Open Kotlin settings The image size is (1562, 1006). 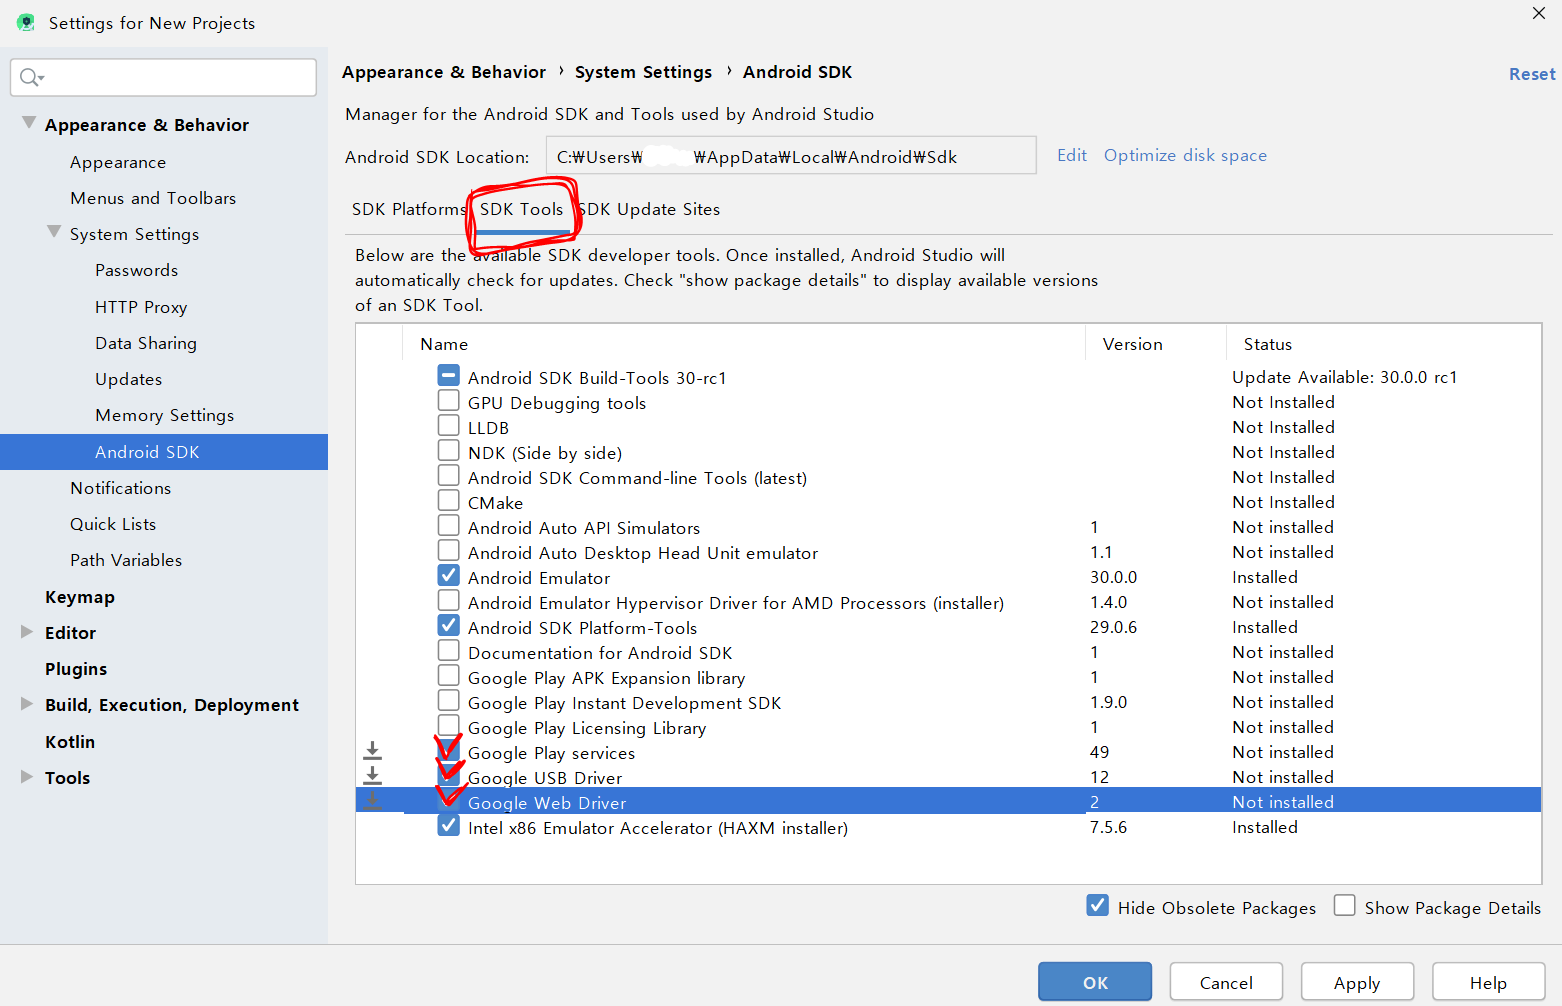[x=70, y=742]
